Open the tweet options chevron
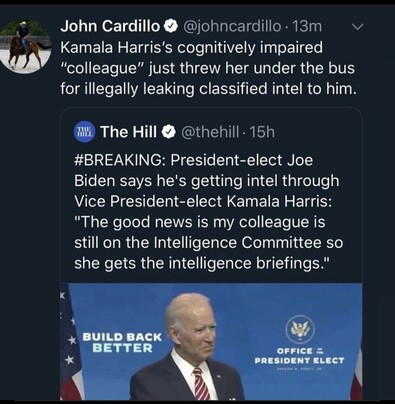 pos(358,27)
